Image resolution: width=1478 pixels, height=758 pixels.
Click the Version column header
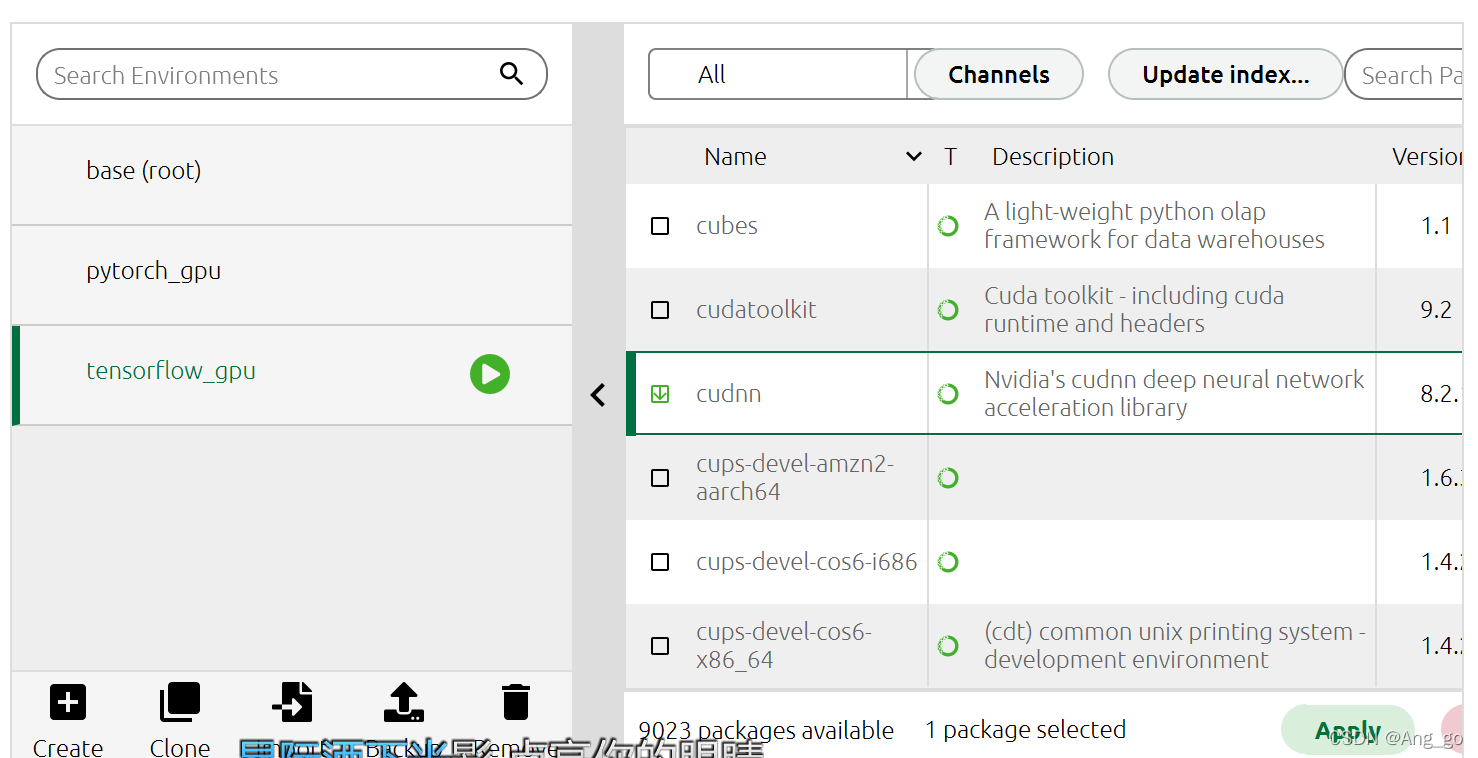pyautogui.click(x=1427, y=157)
